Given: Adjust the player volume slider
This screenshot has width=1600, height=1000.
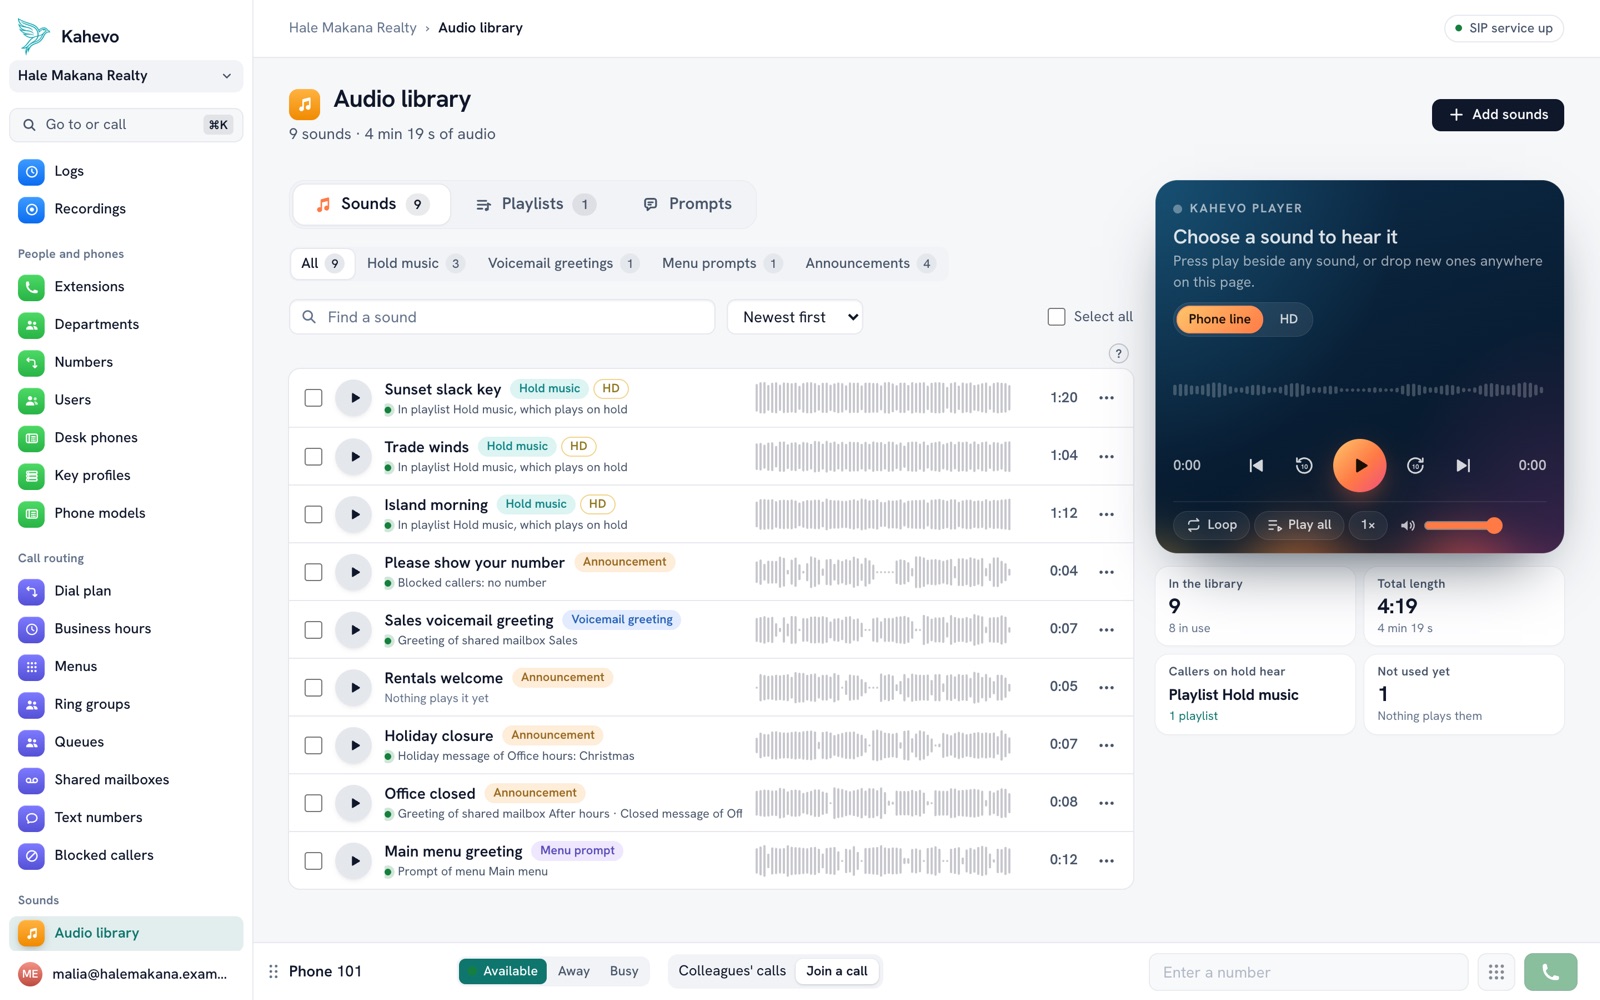Looking at the screenshot, I should 1462,525.
